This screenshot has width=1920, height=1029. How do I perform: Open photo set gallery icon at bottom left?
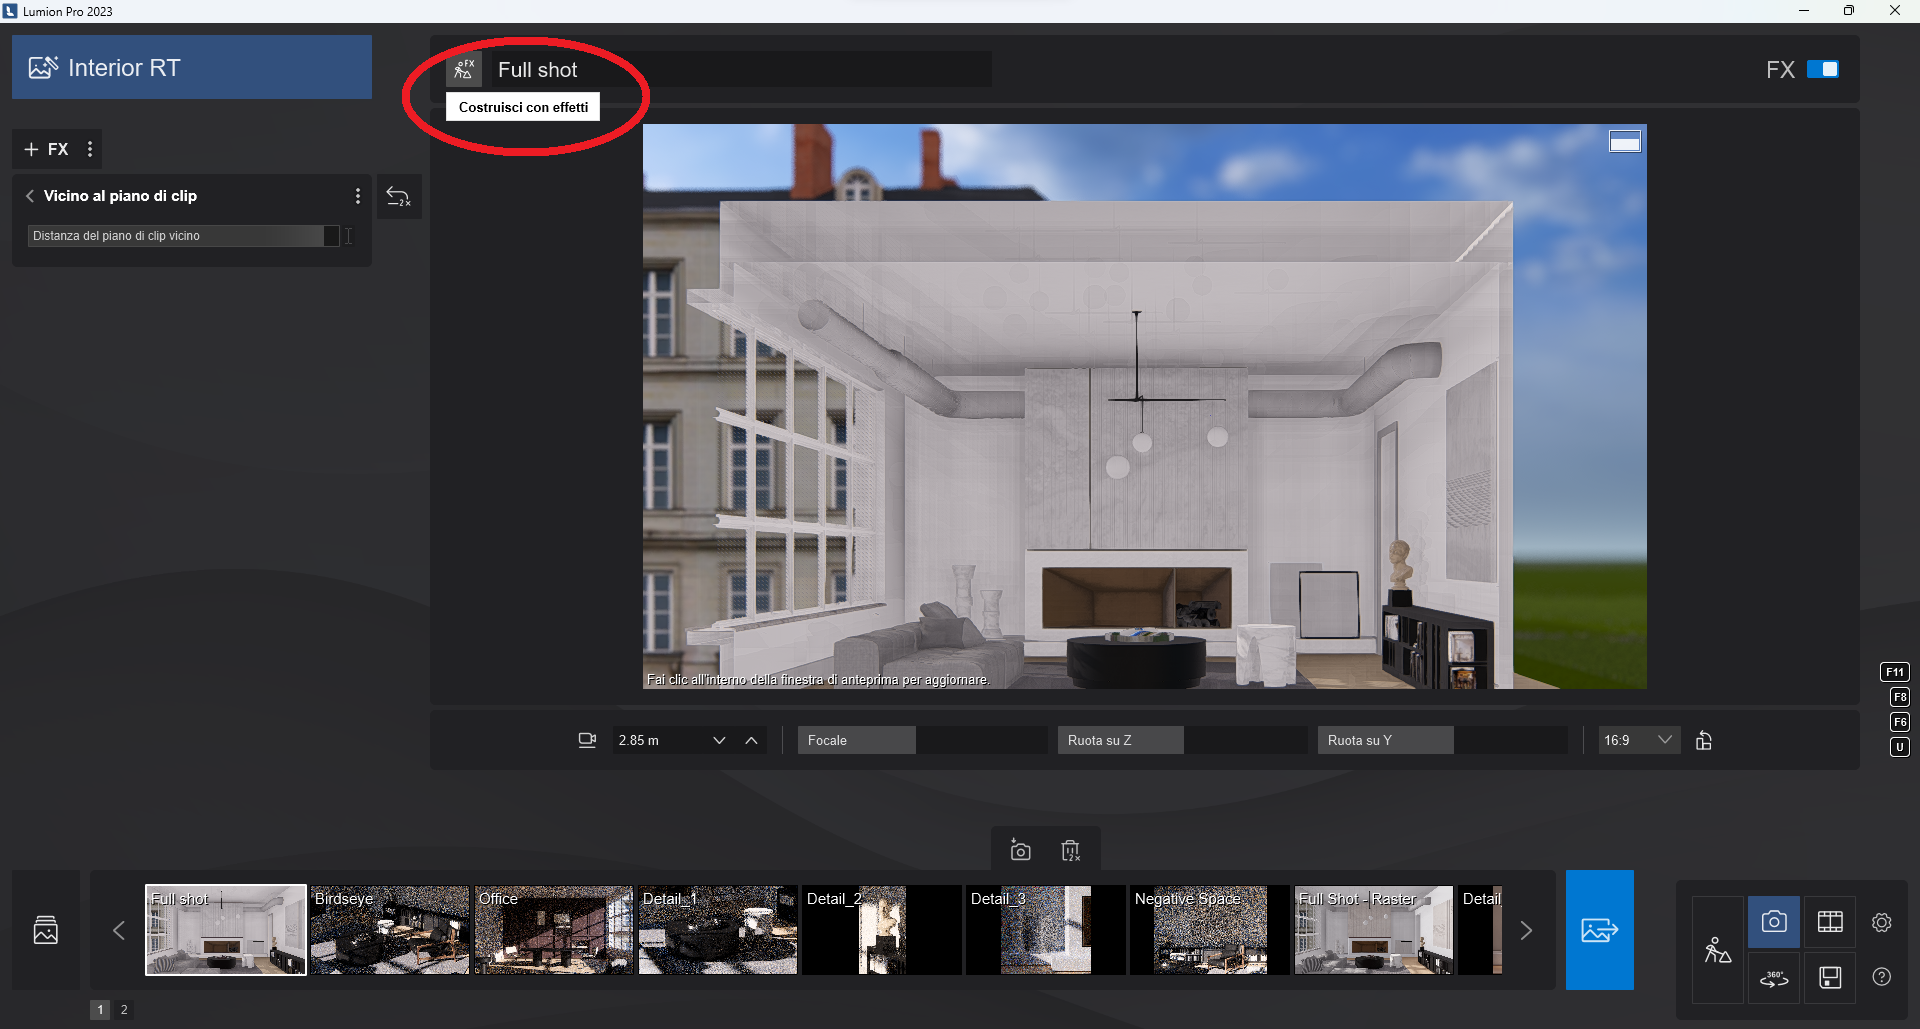coord(46,930)
